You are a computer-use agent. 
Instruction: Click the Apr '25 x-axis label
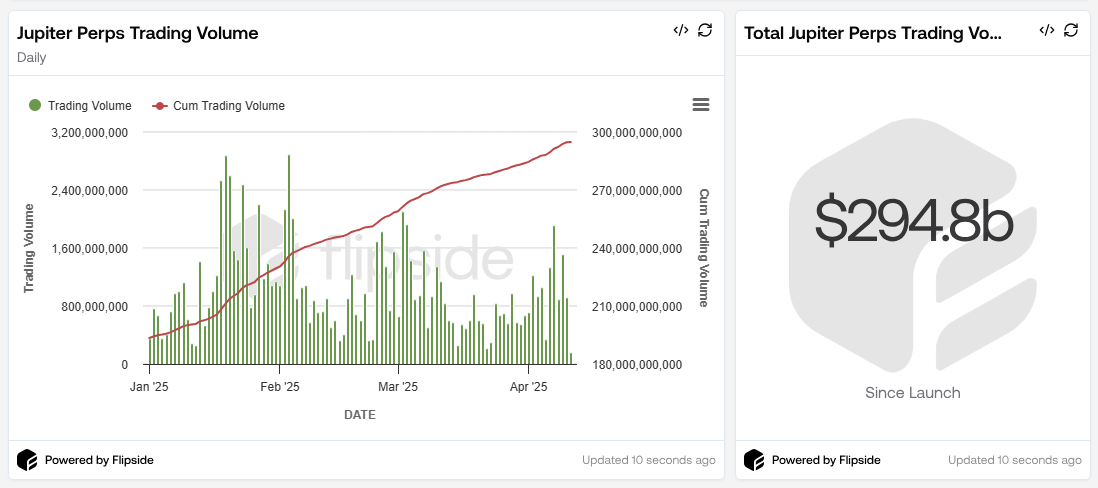tap(528, 387)
